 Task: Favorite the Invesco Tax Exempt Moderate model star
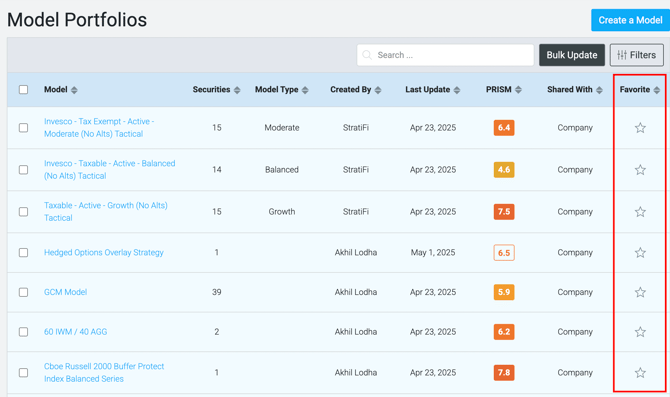[x=640, y=128]
